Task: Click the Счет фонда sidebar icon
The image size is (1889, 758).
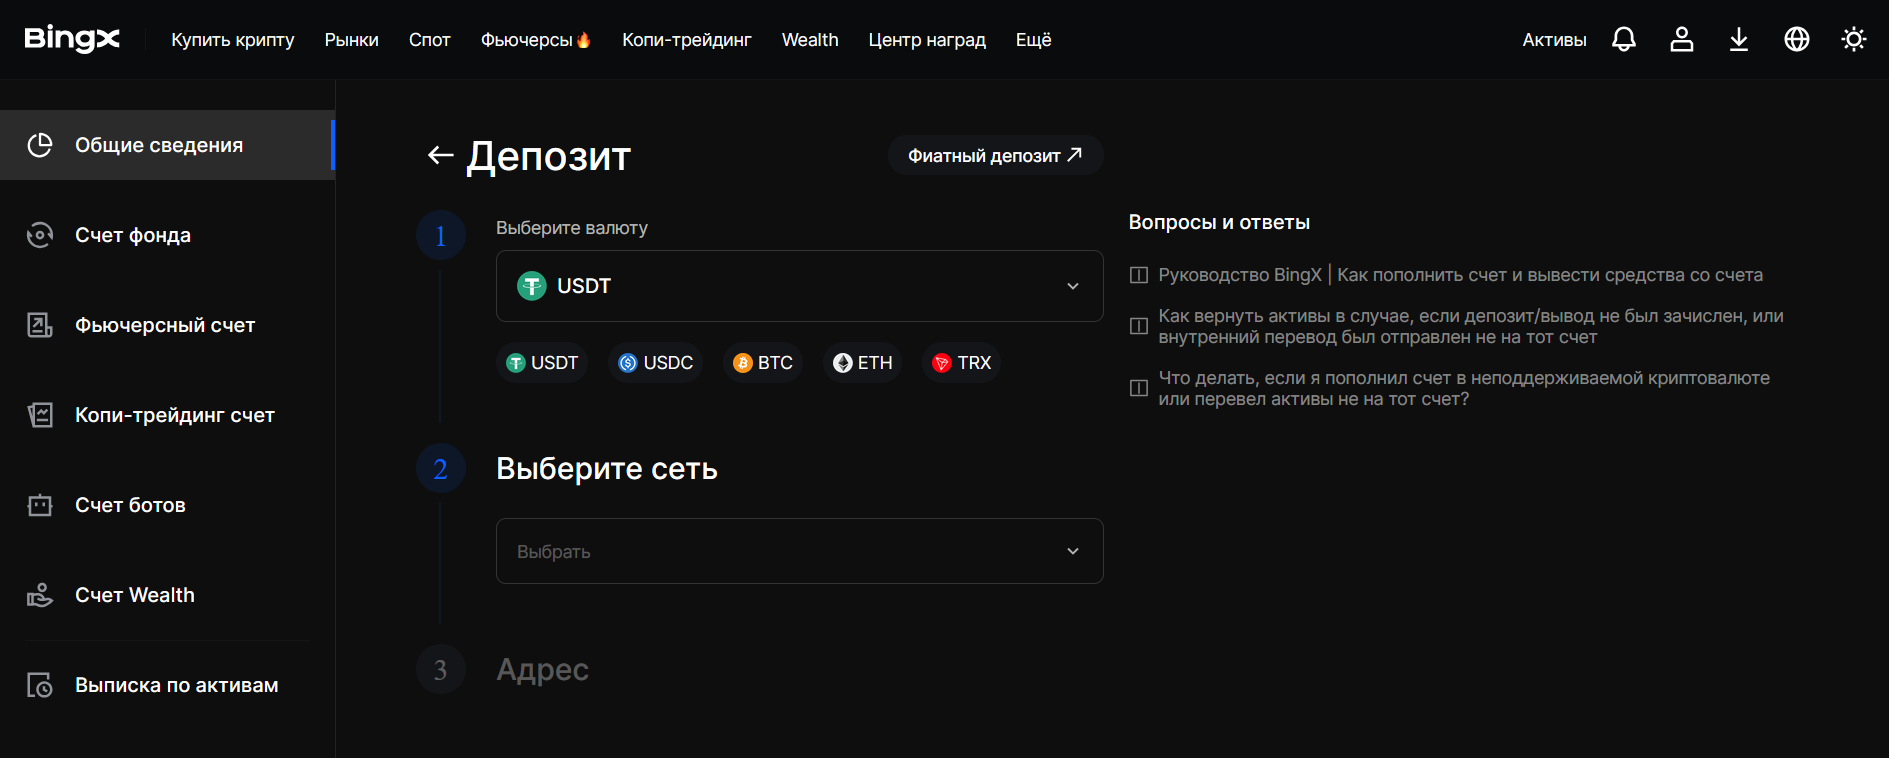Action: click(40, 235)
